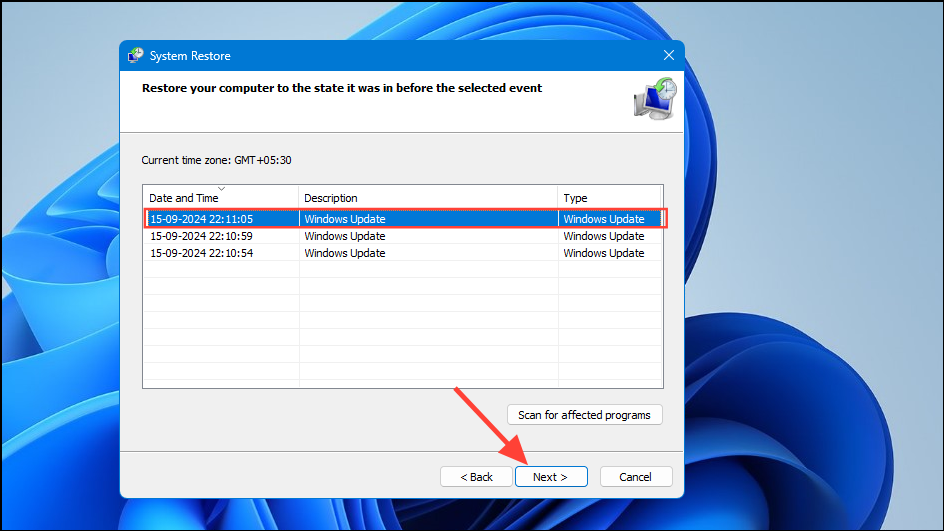
Task: Click the computer with clock restore icon
Action: pos(655,99)
